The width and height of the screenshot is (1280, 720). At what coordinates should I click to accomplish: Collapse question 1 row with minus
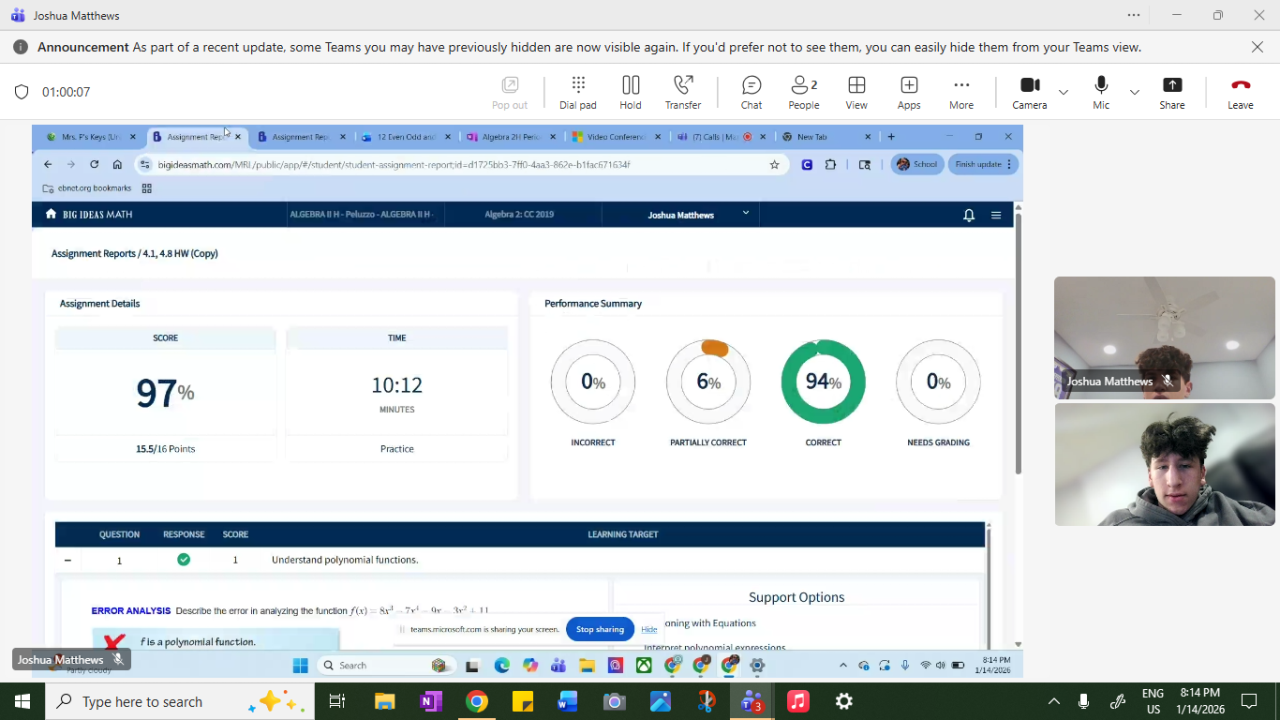(x=67, y=561)
